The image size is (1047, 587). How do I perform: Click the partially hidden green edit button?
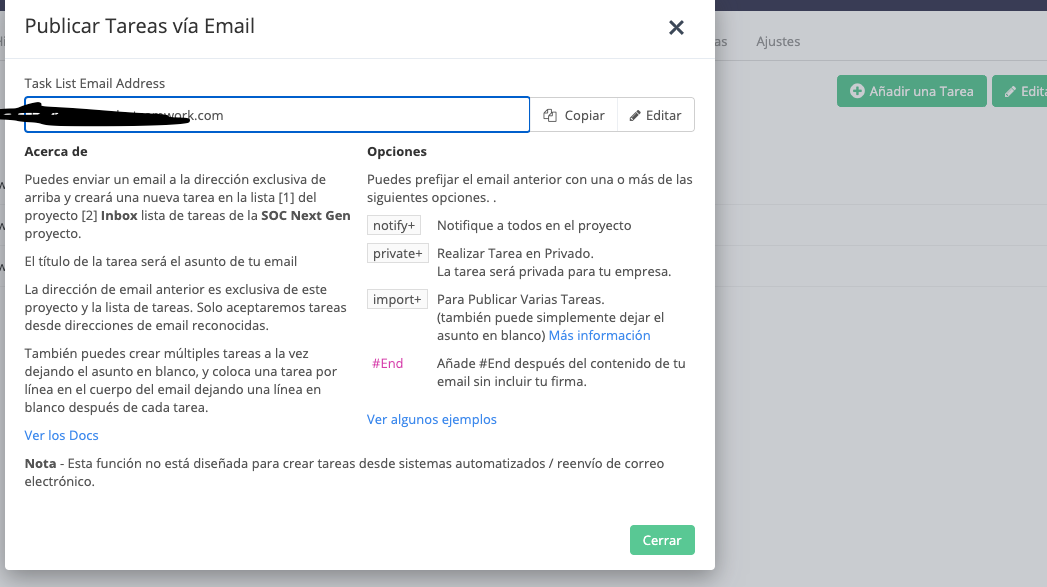pos(1022,91)
